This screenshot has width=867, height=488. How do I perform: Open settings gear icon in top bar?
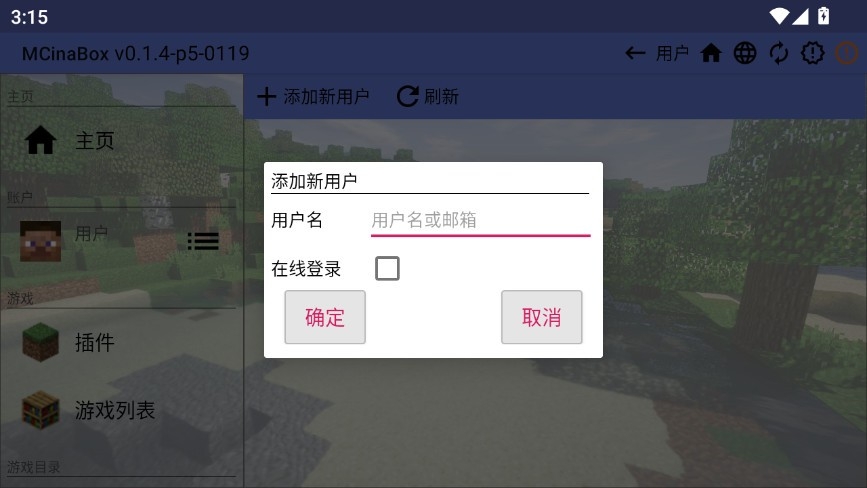click(x=812, y=54)
